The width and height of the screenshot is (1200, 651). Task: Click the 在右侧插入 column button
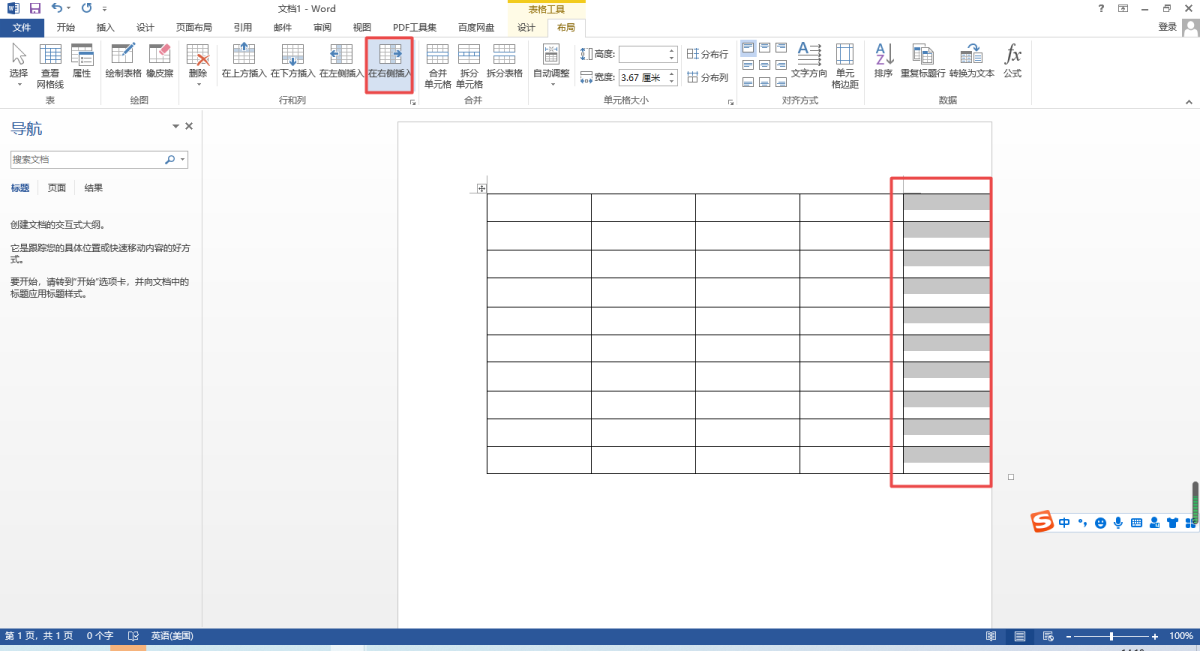[x=389, y=61]
